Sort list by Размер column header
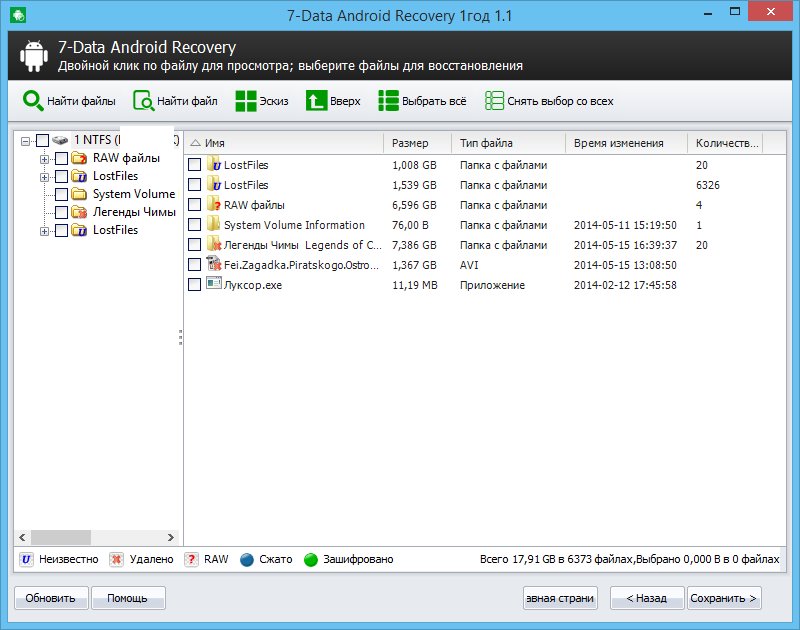This screenshot has height=630, width=800. click(417, 143)
